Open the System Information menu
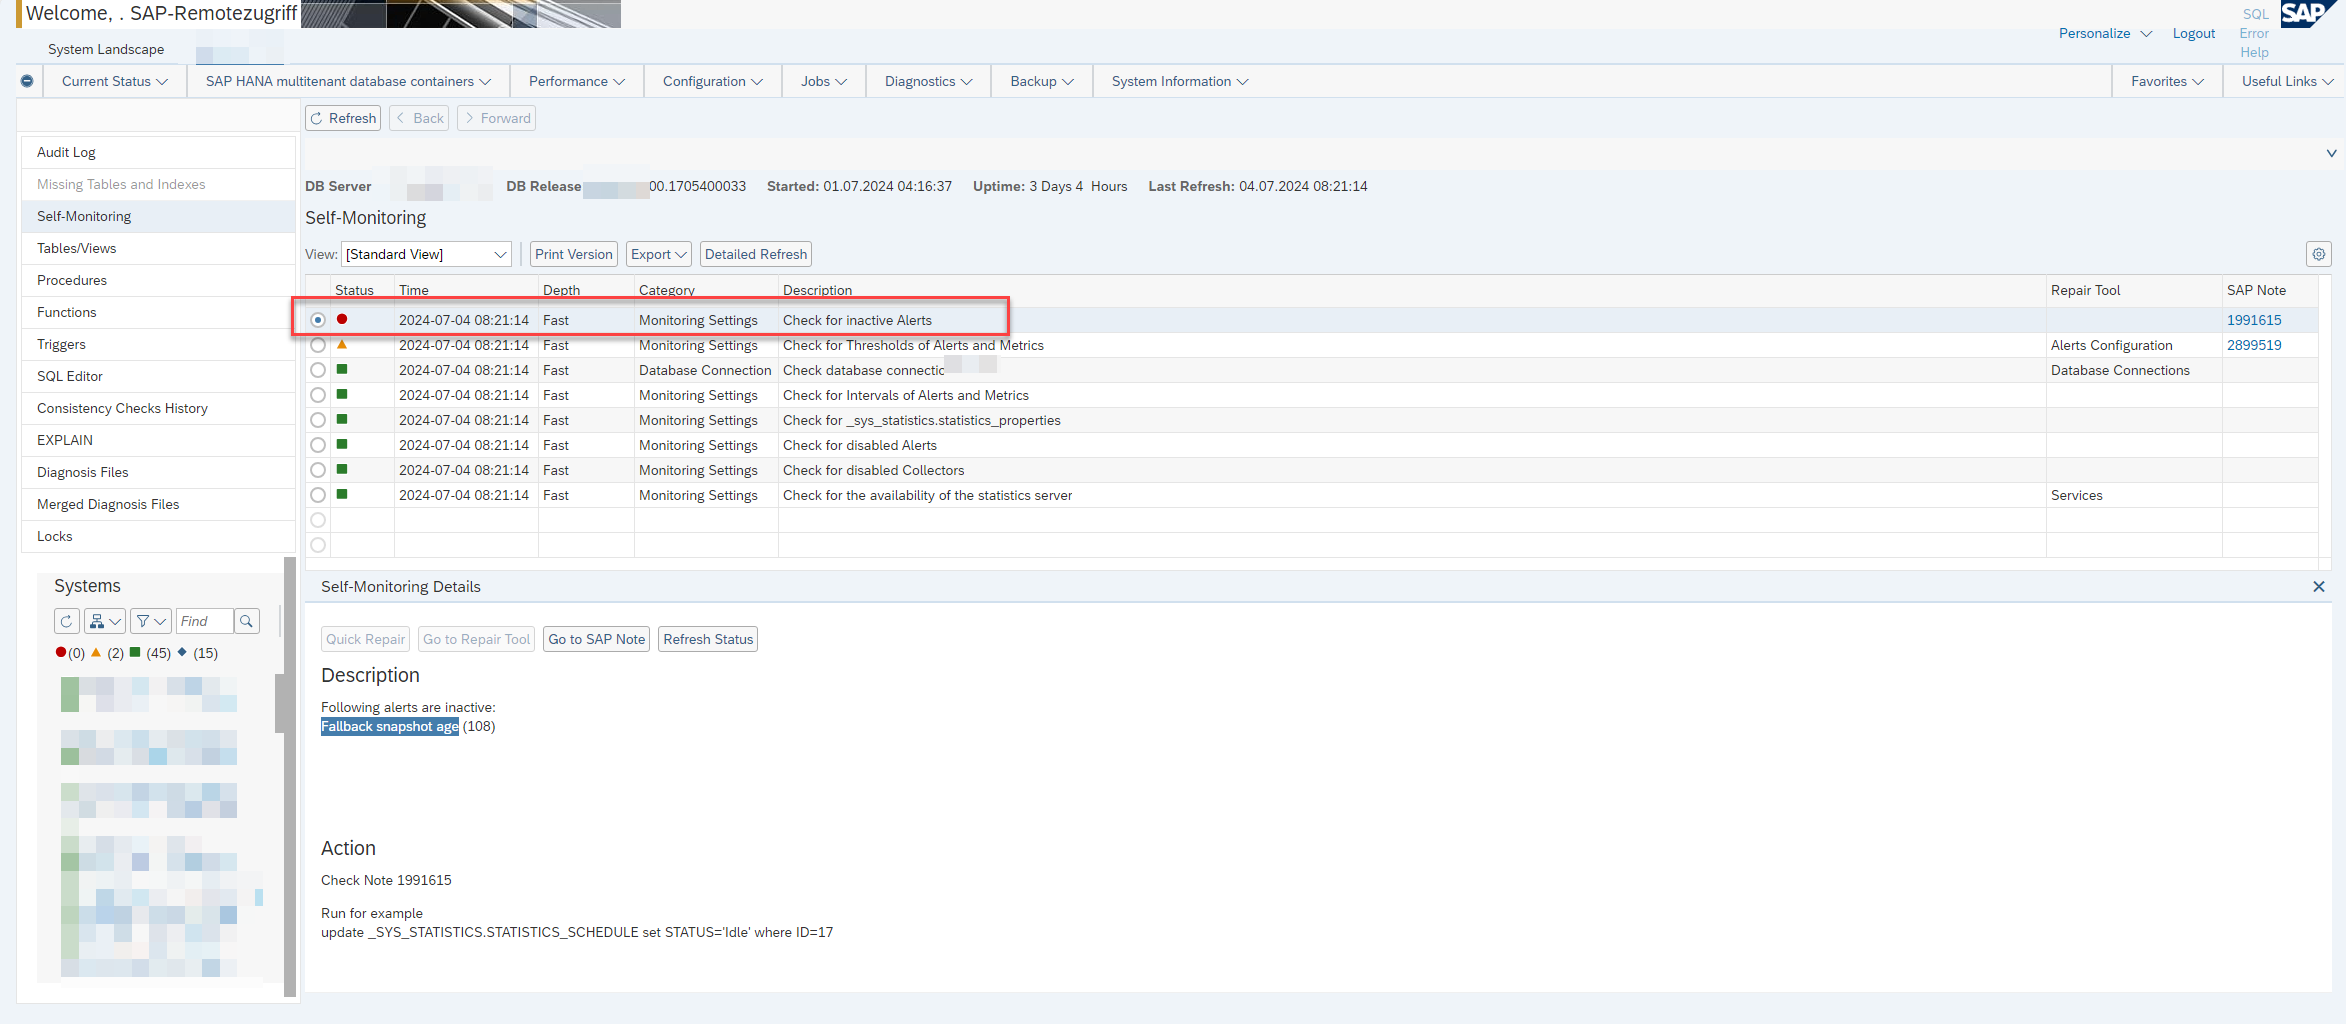Image resolution: width=2346 pixels, height=1024 pixels. 1179,81
